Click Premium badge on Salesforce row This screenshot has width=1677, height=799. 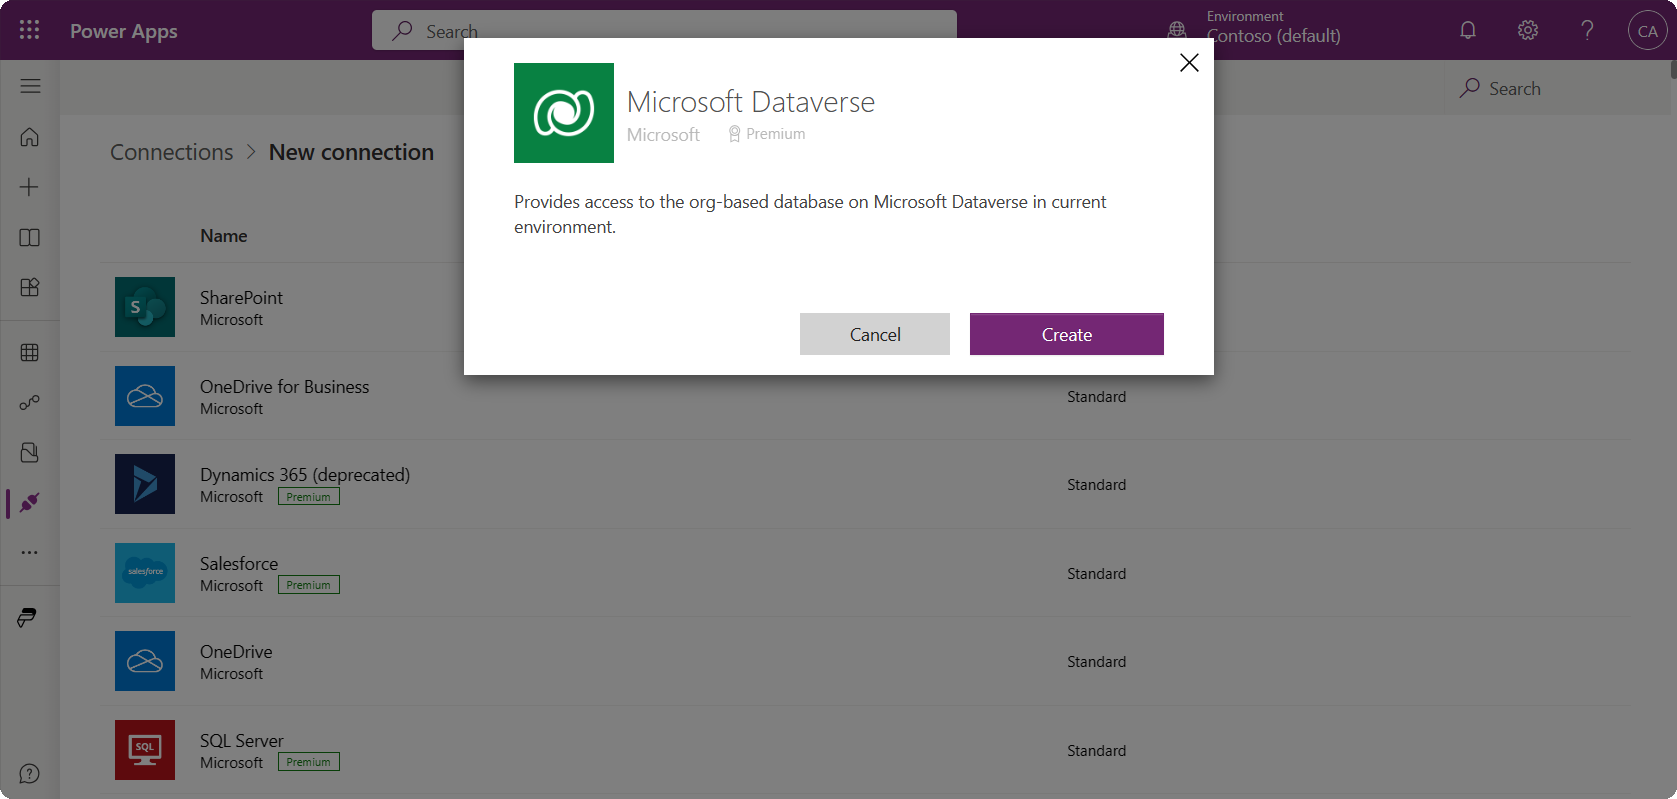pyautogui.click(x=309, y=585)
